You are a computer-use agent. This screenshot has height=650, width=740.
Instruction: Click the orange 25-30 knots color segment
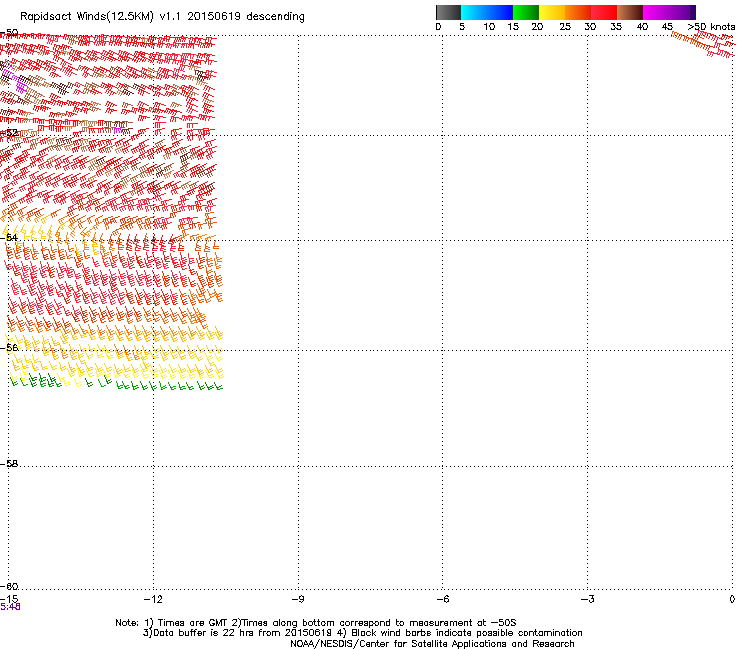578,12
